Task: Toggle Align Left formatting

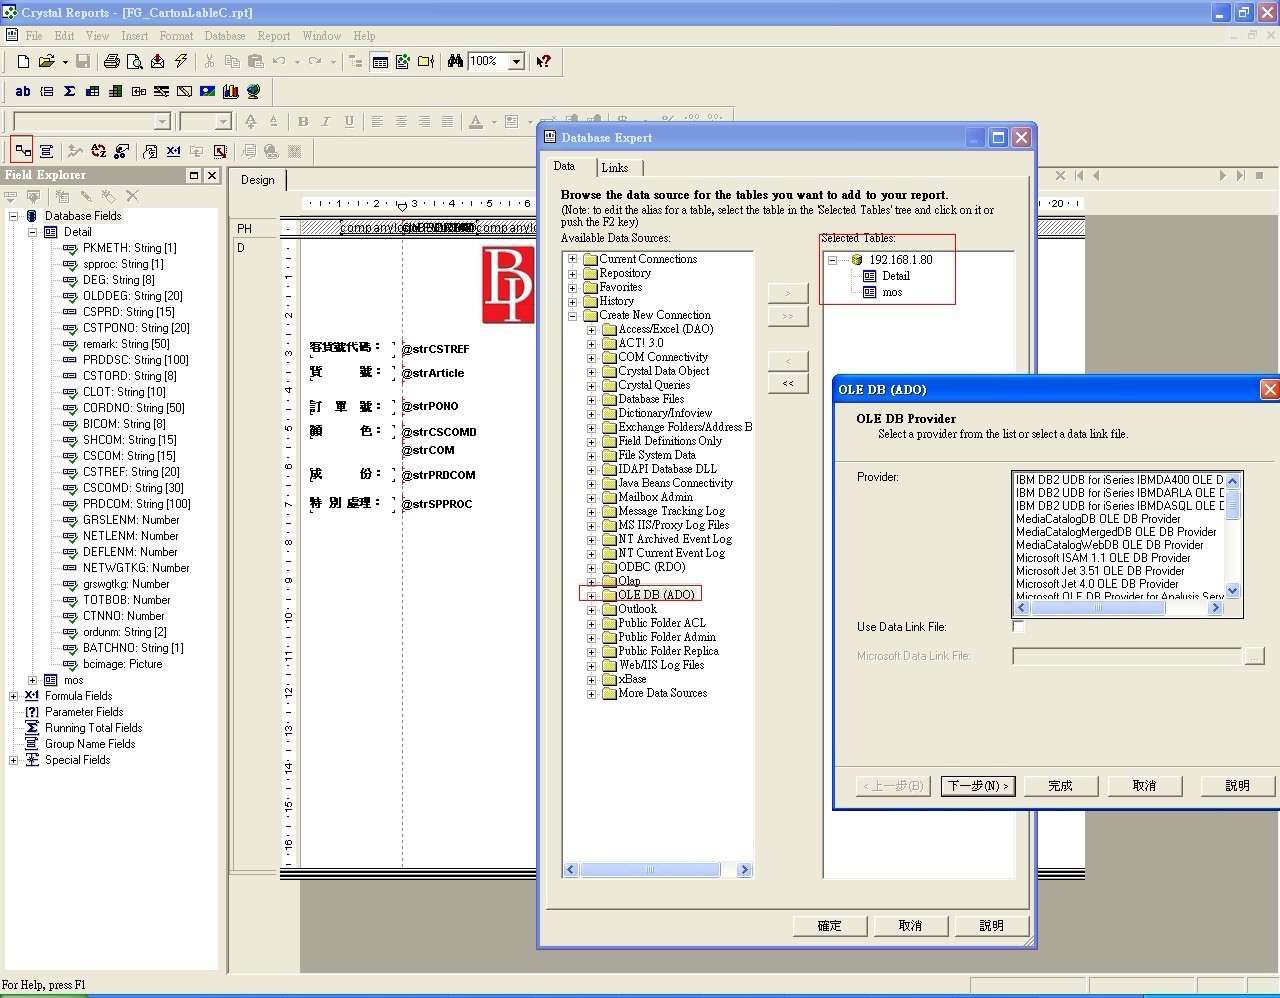Action: point(377,121)
